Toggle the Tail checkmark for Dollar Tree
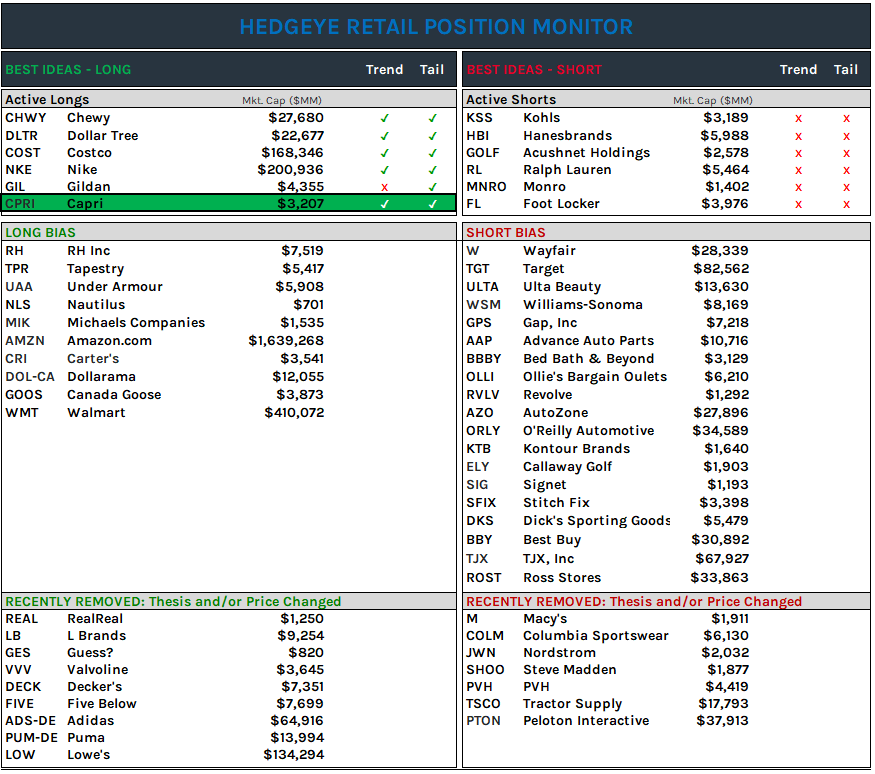875x774 pixels. [x=432, y=135]
